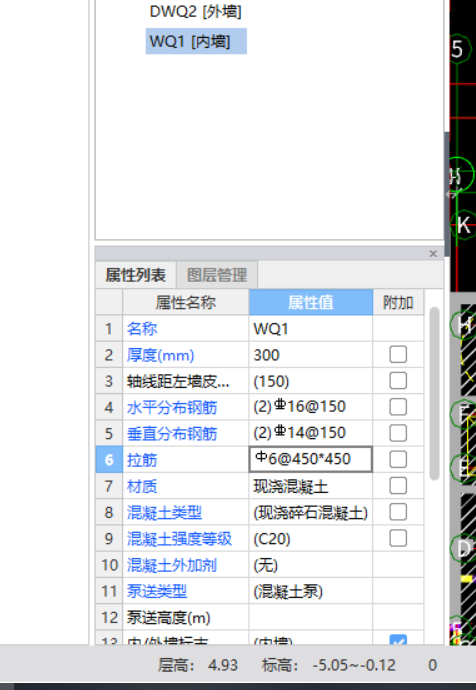The height and width of the screenshot is (690, 476).
Task: Toggle the 附加 checkbox for 垂直分布钢筋
Action: click(398, 433)
